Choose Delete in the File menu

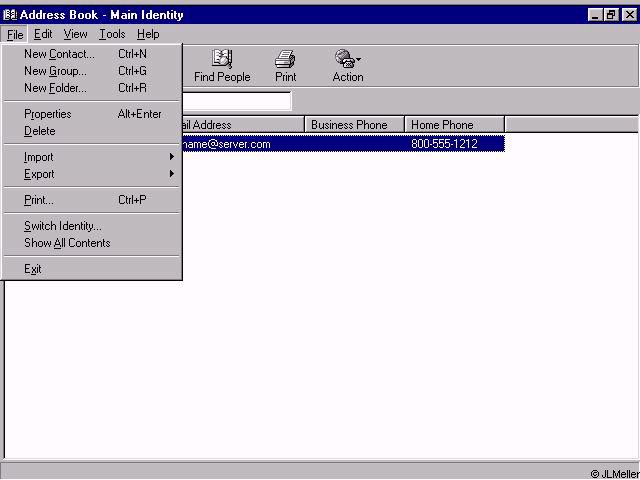(x=40, y=131)
